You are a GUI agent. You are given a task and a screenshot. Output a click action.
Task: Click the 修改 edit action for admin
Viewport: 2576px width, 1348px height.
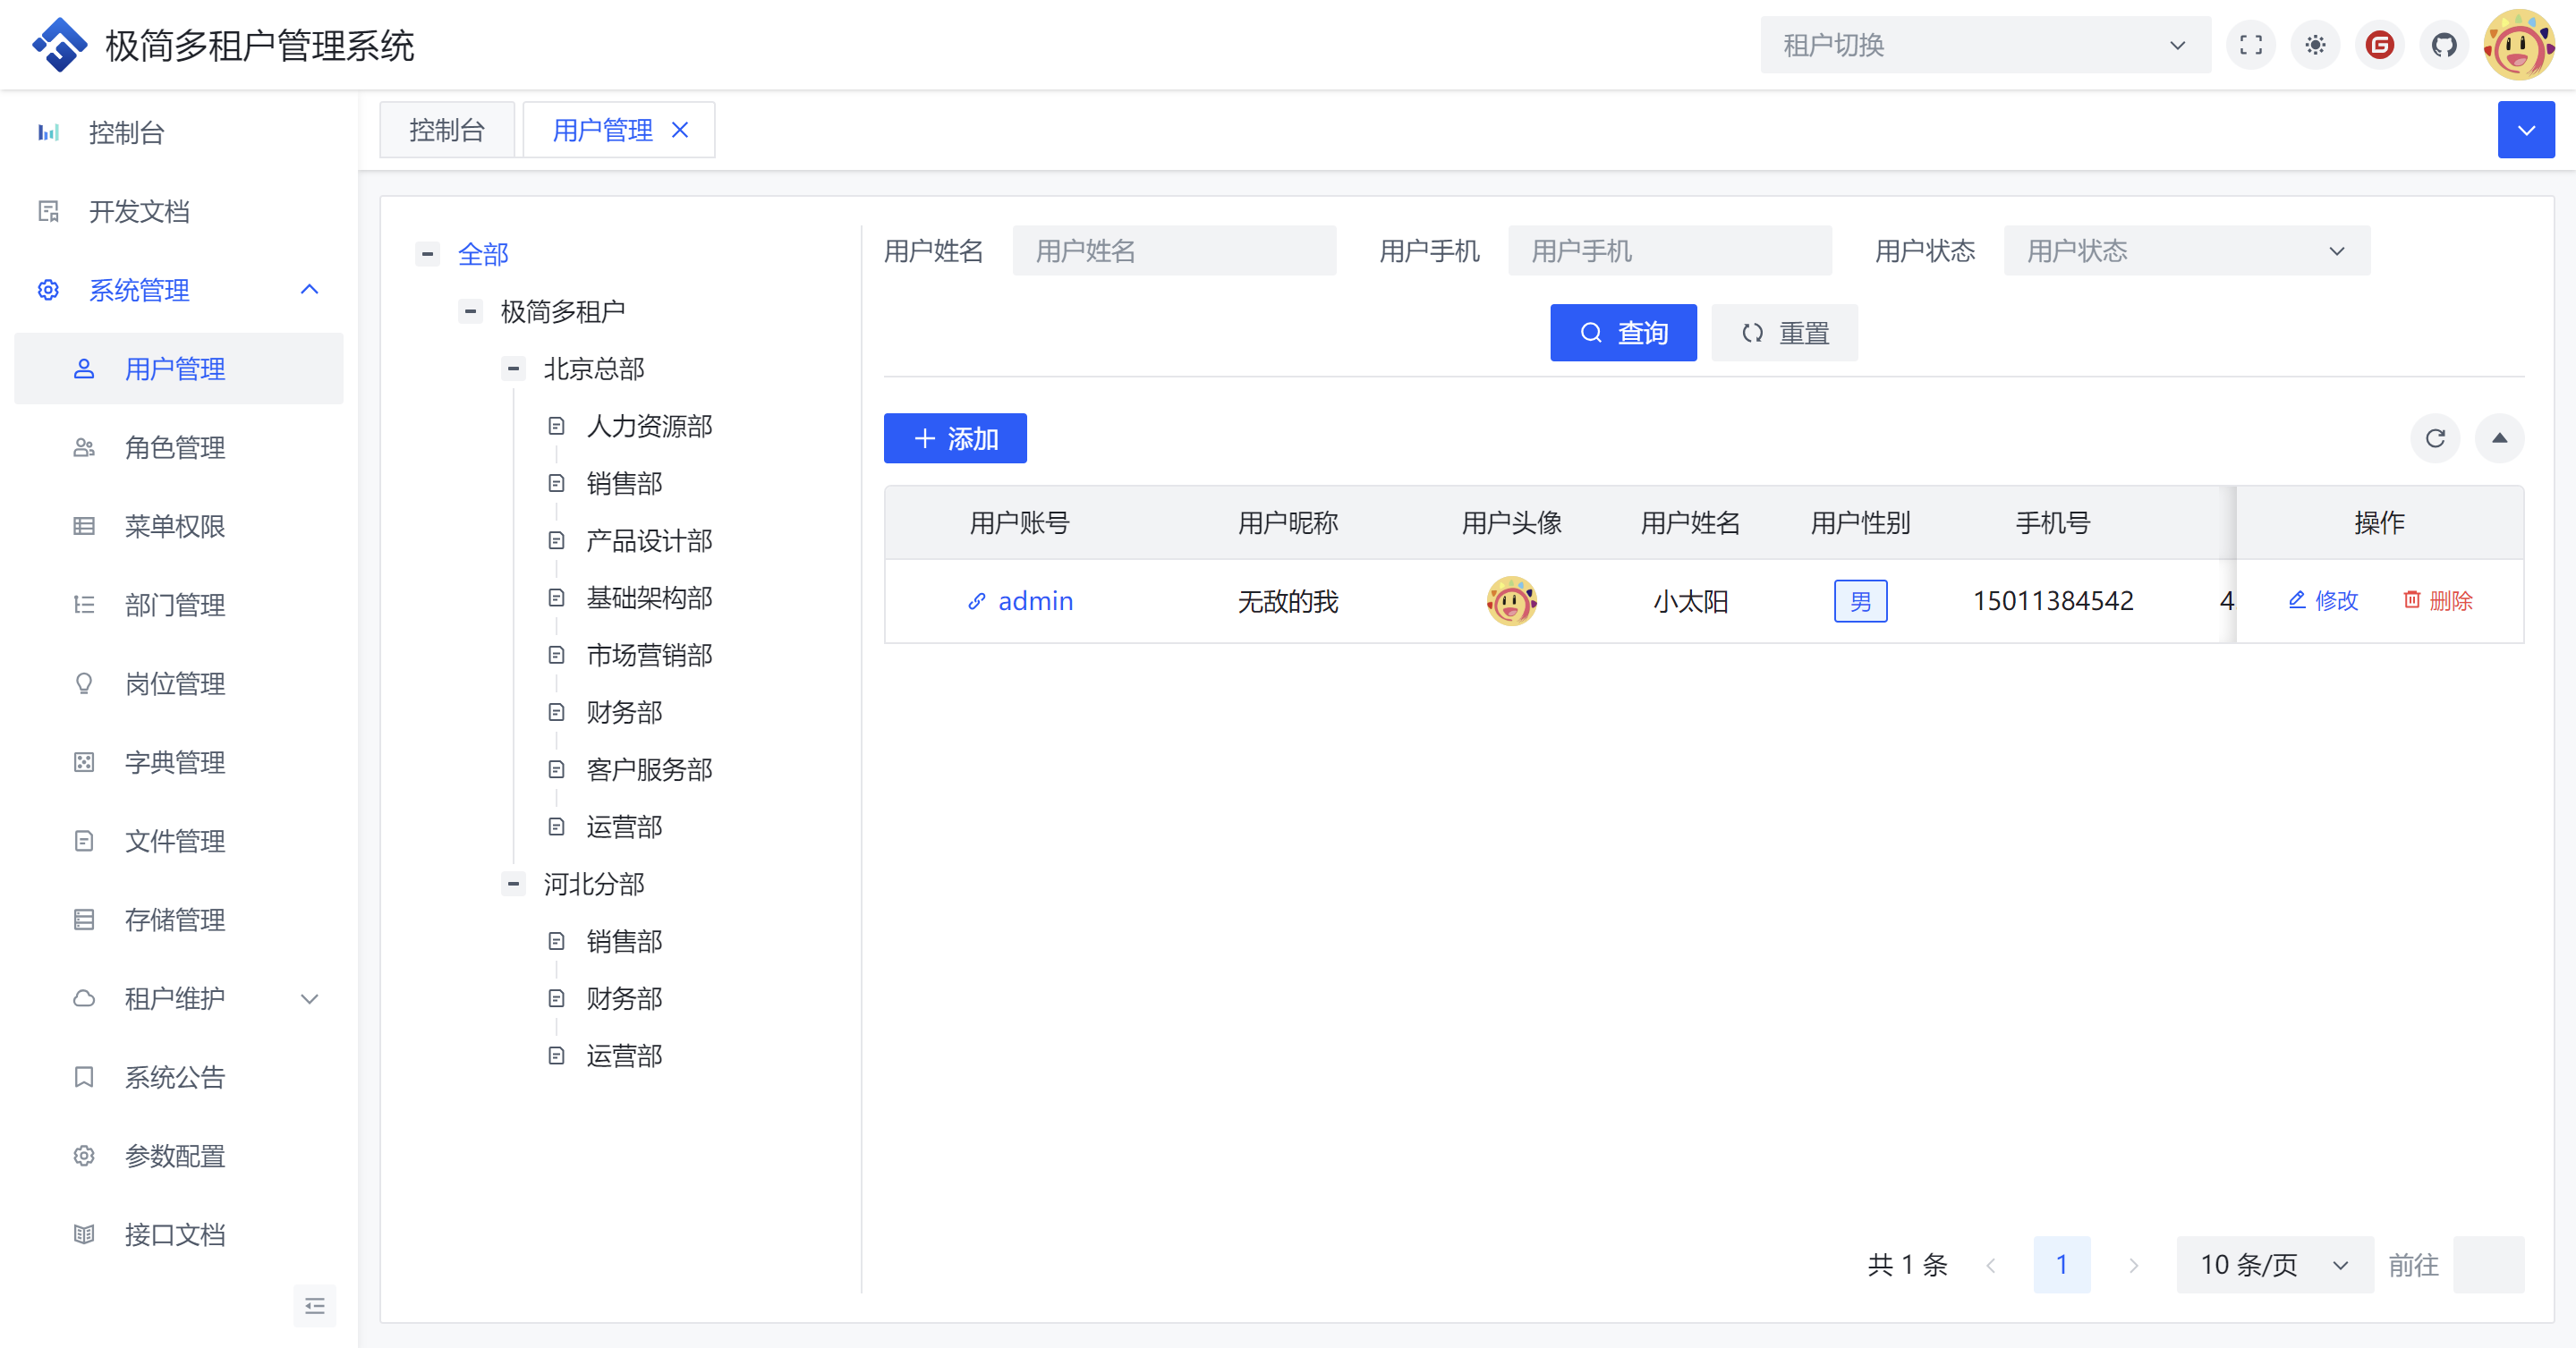[2323, 600]
